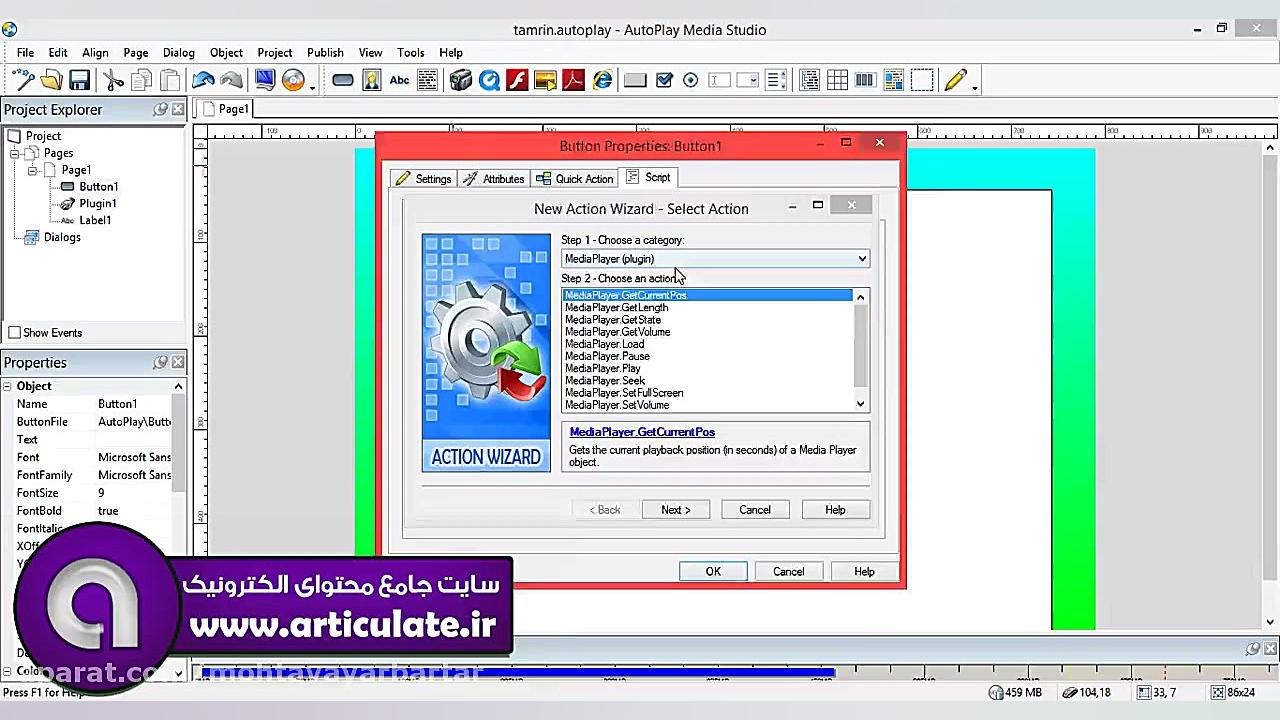The image size is (1280, 720).
Task: Open the Publish menu
Action: pyautogui.click(x=325, y=52)
